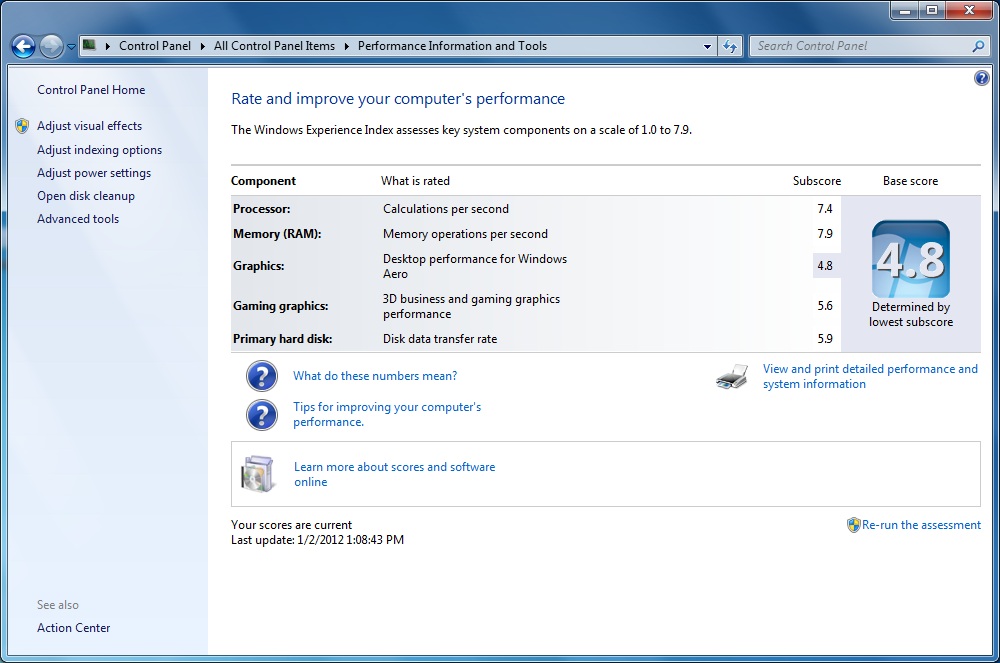The image size is (1000, 663).
Task: Open the address bar history dropdown
Action: pyautogui.click(x=707, y=47)
